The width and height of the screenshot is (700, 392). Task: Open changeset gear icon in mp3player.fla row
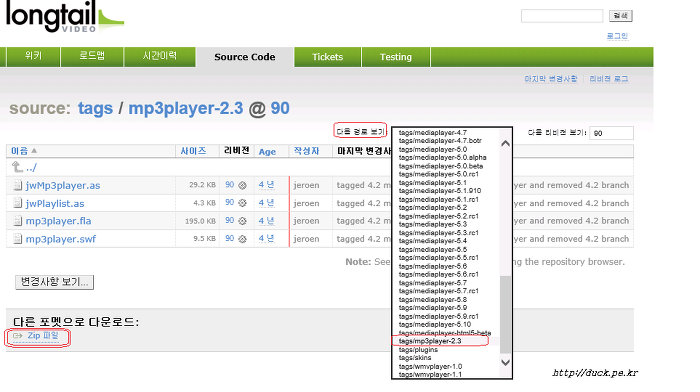(x=242, y=221)
